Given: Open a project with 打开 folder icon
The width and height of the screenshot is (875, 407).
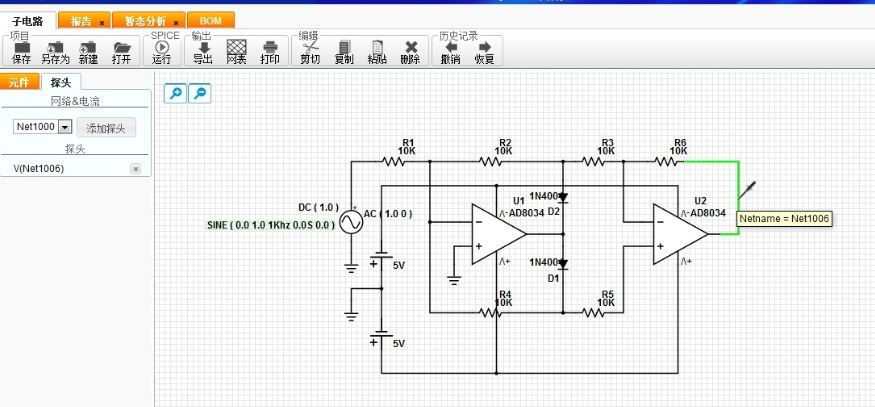Looking at the screenshot, I should pos(122,48).
